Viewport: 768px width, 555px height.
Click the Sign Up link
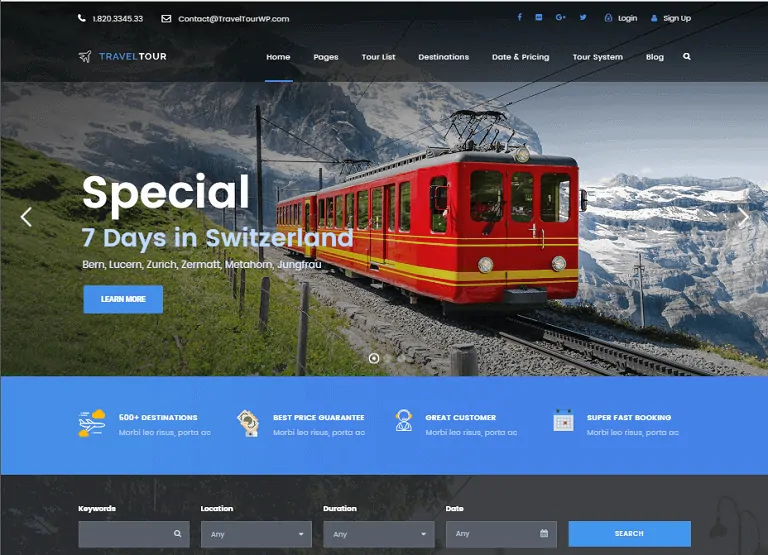coord(677,18)
